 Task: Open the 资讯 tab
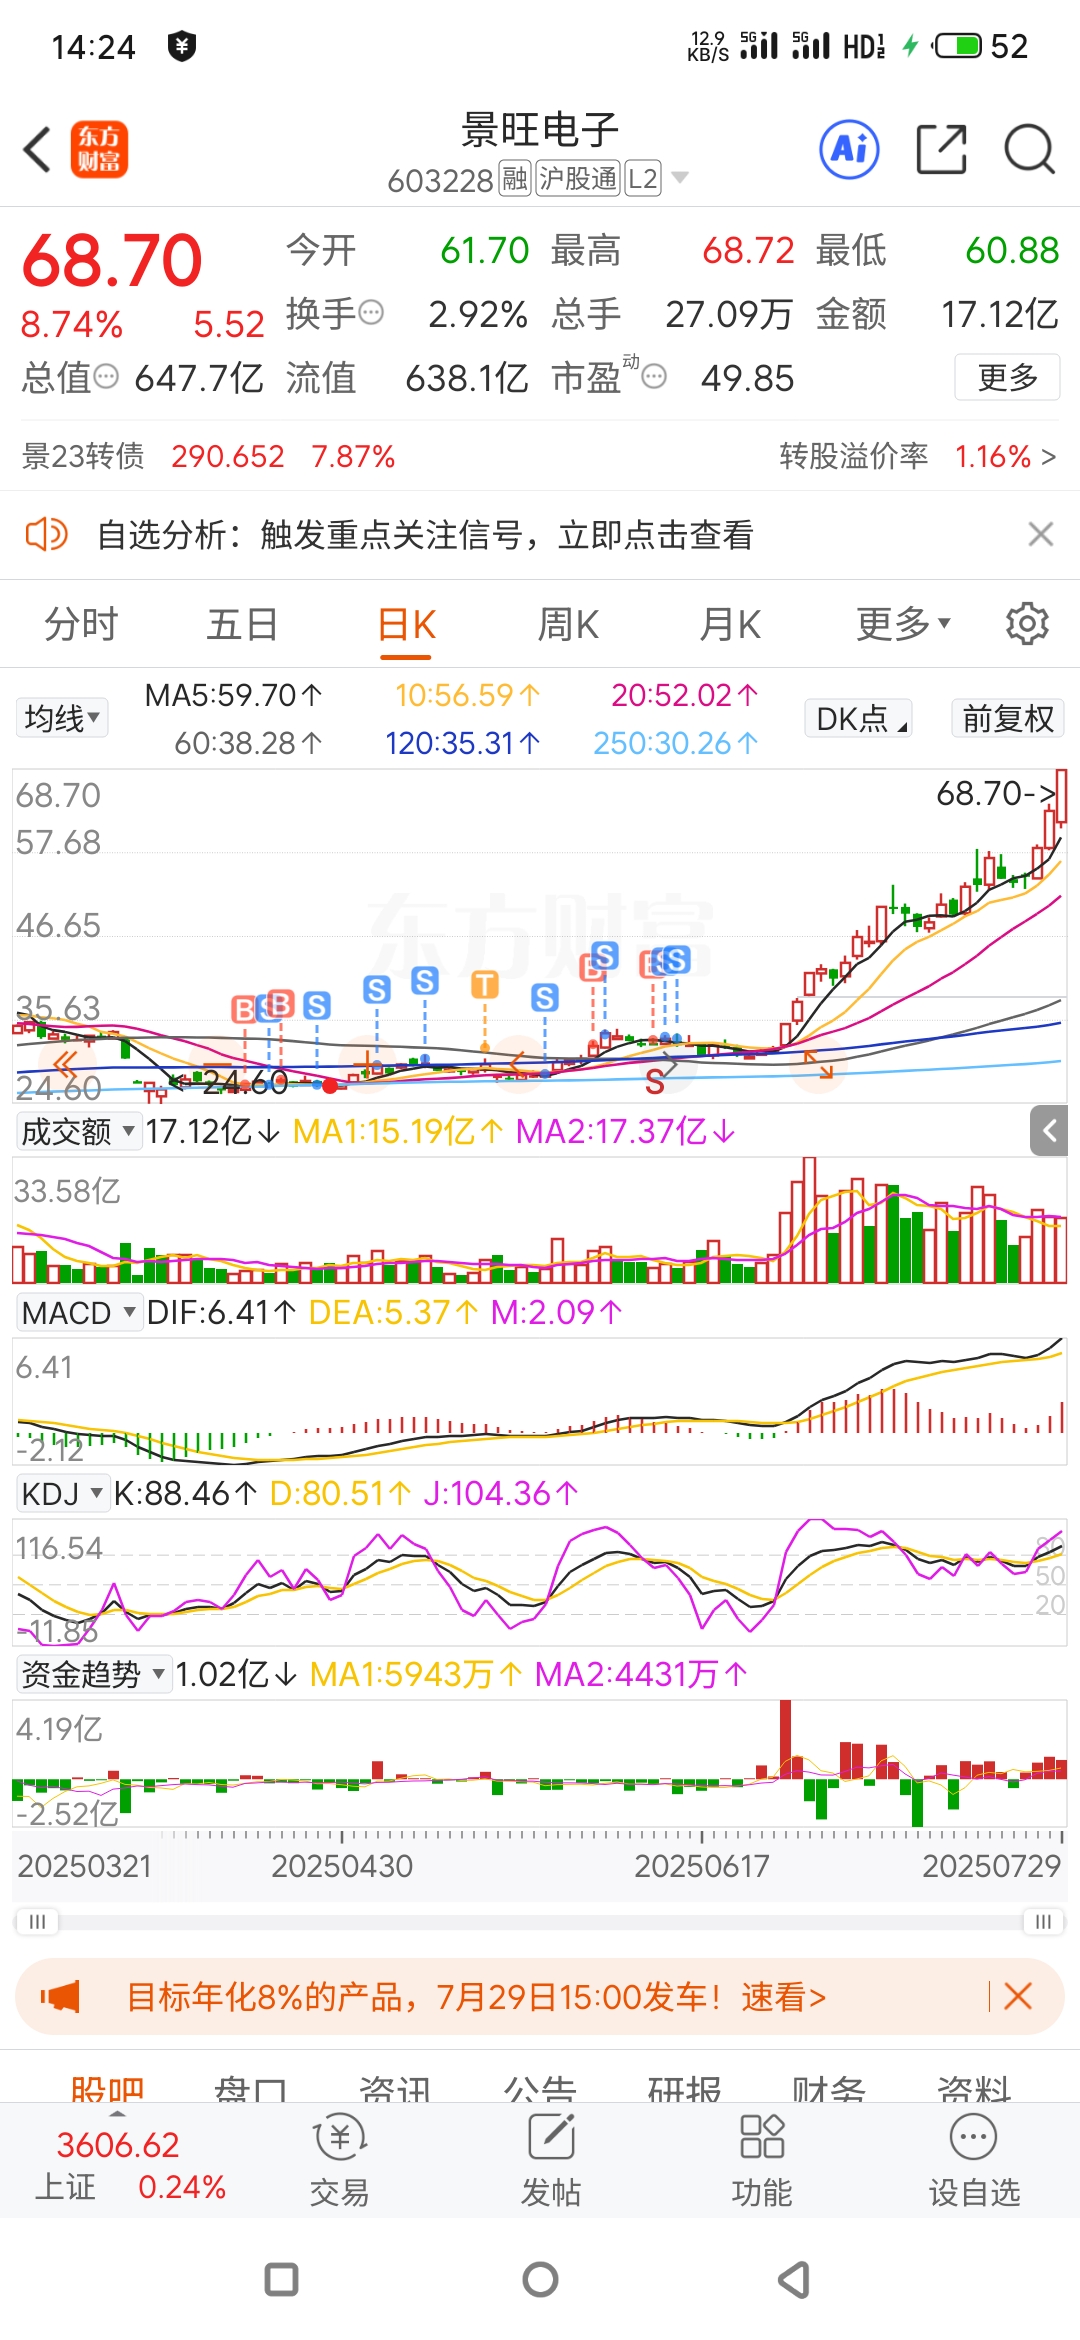point(395,2088)
